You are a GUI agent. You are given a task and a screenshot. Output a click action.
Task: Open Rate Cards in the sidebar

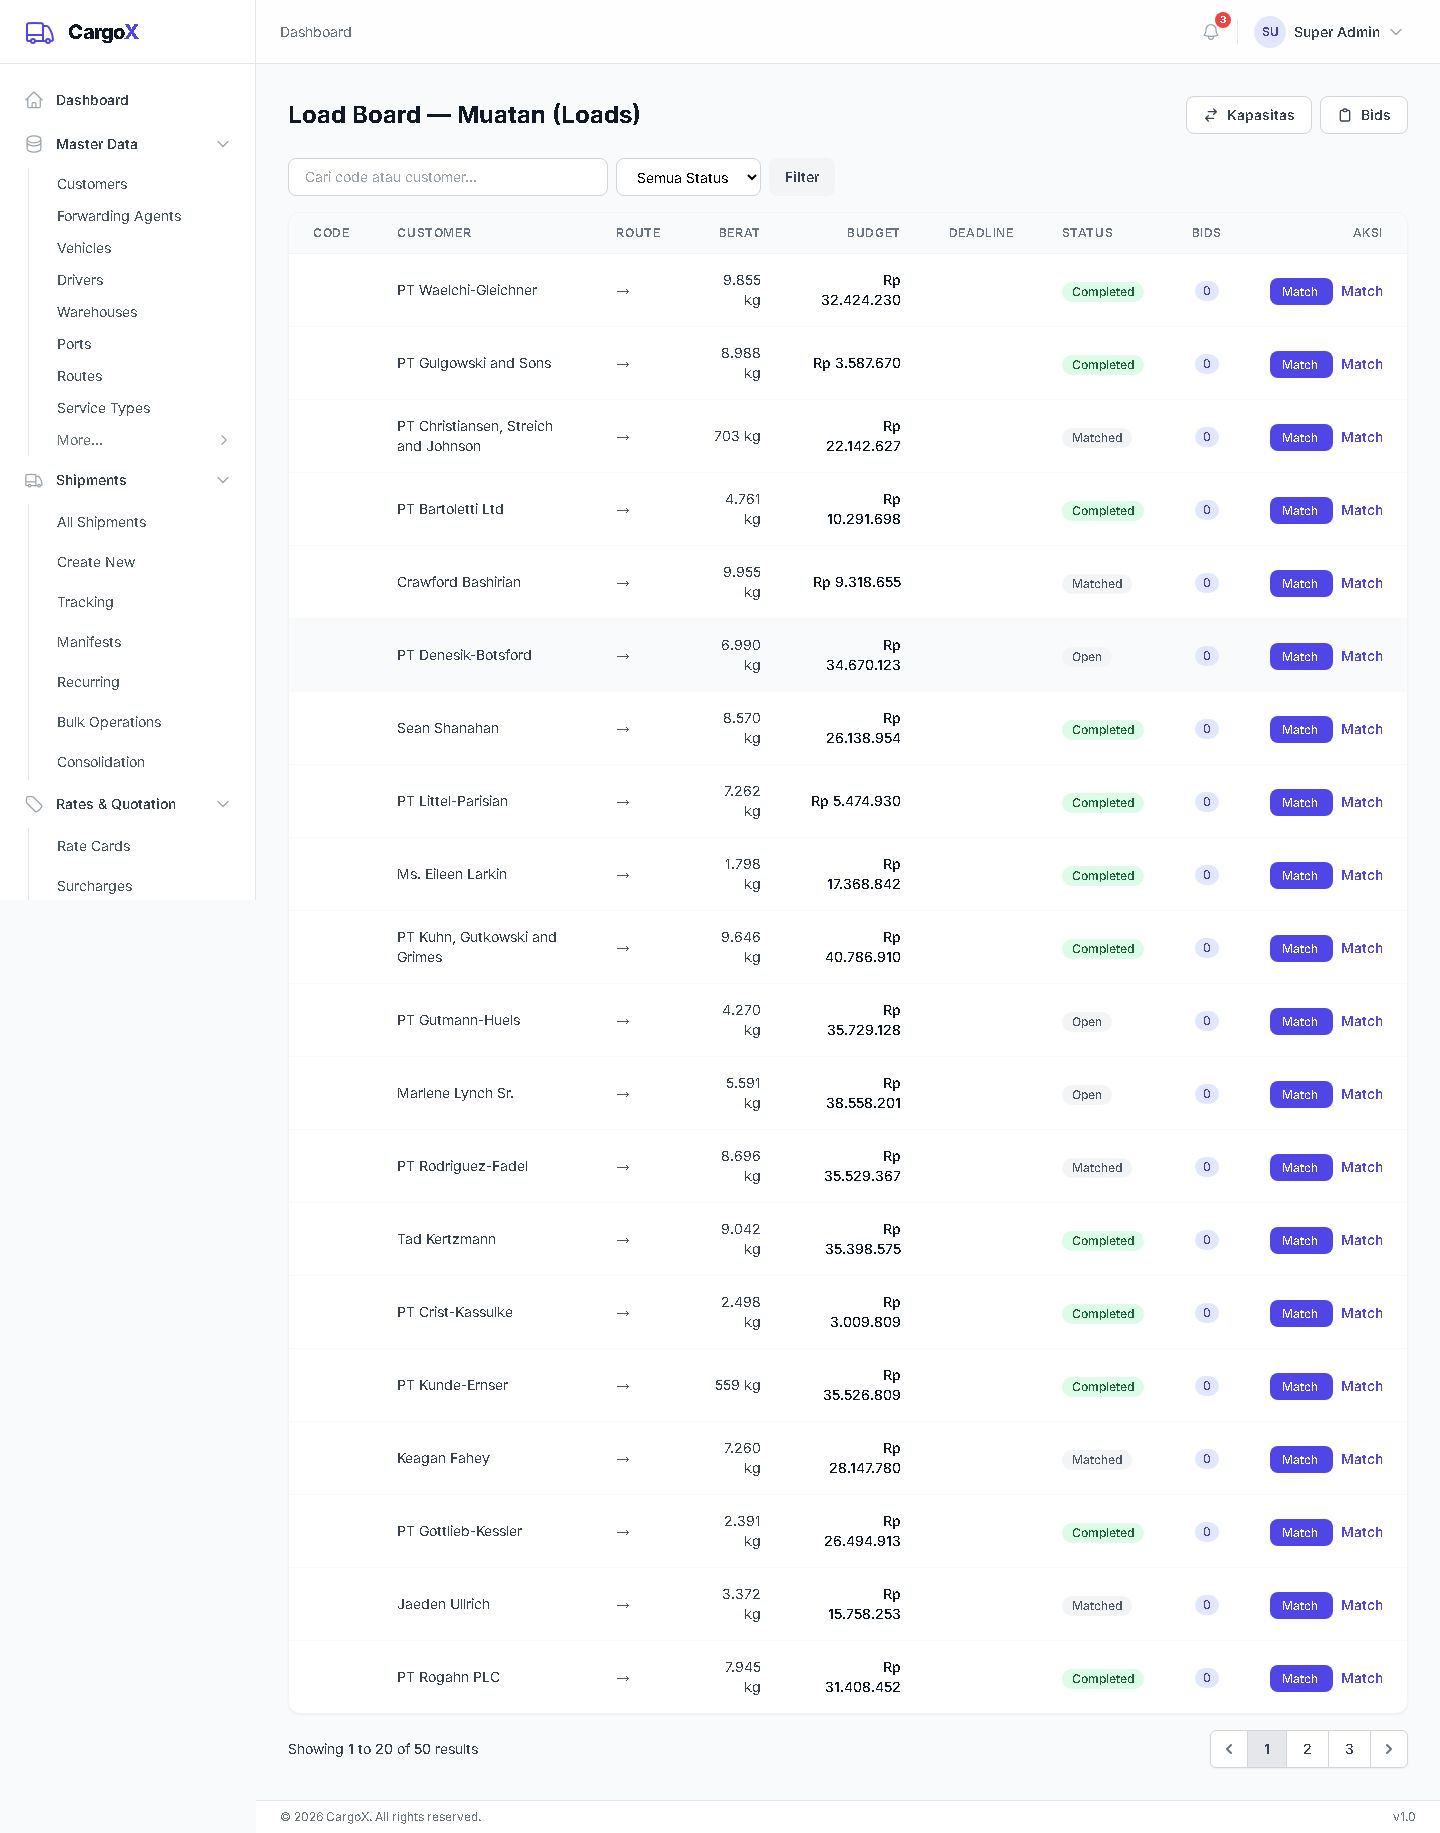(x=94, y=846)
